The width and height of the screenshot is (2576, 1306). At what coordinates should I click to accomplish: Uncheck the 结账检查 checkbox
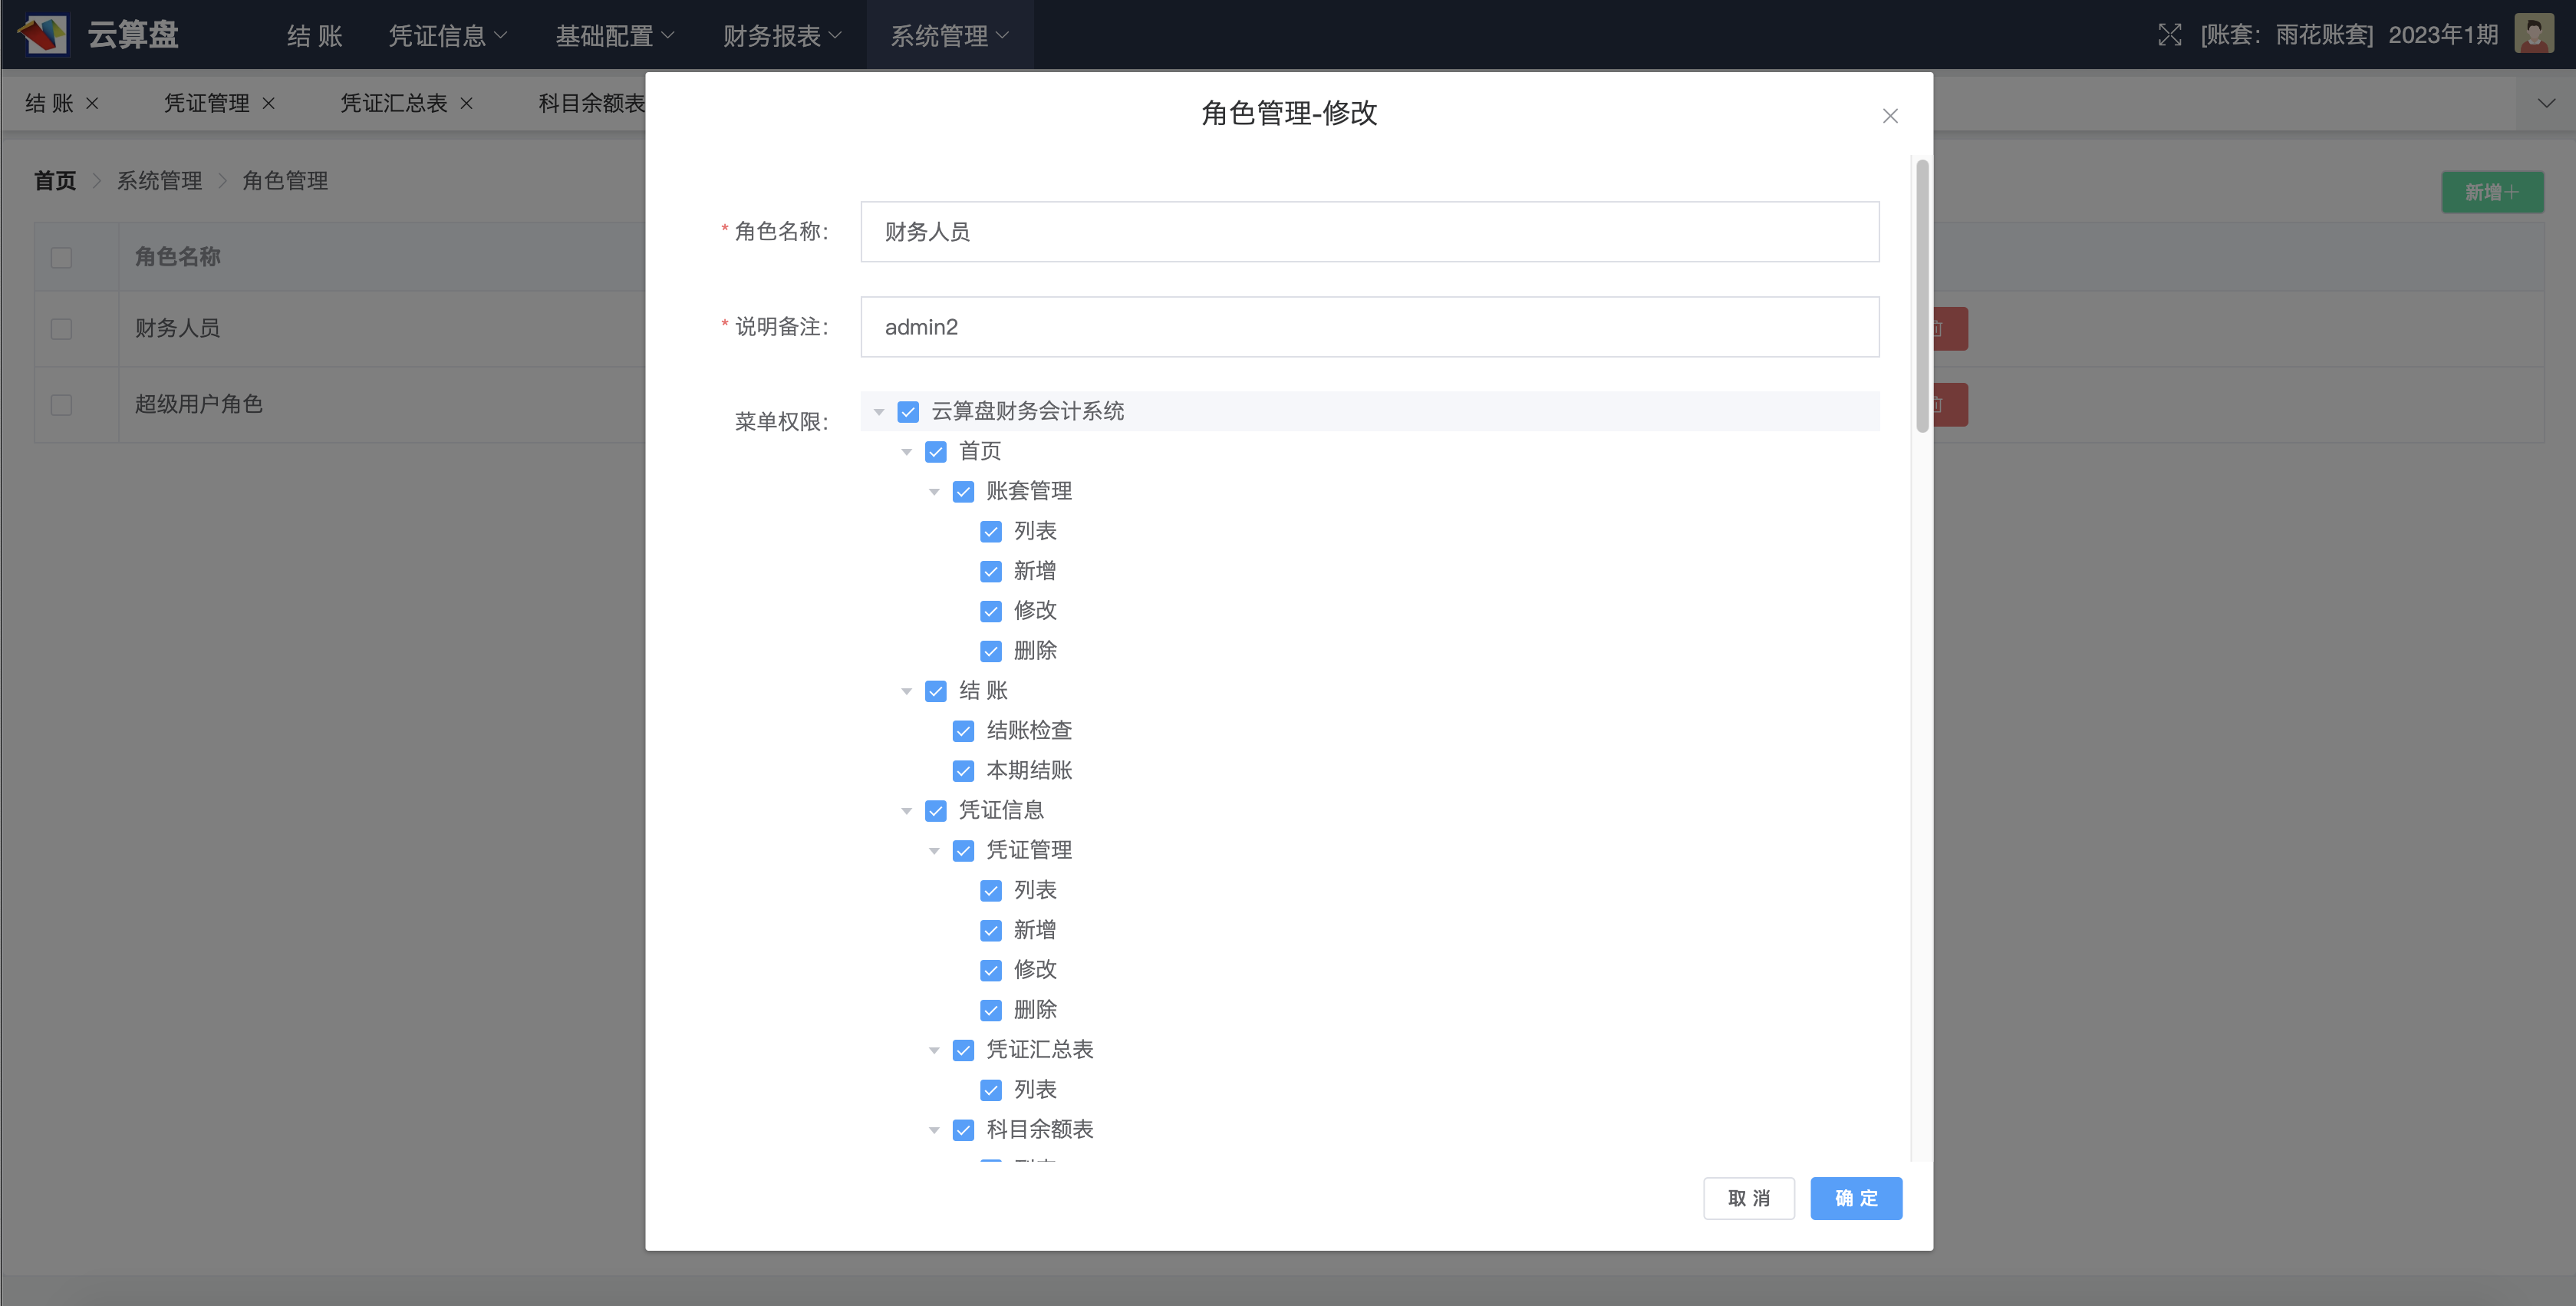pos(963,731)
